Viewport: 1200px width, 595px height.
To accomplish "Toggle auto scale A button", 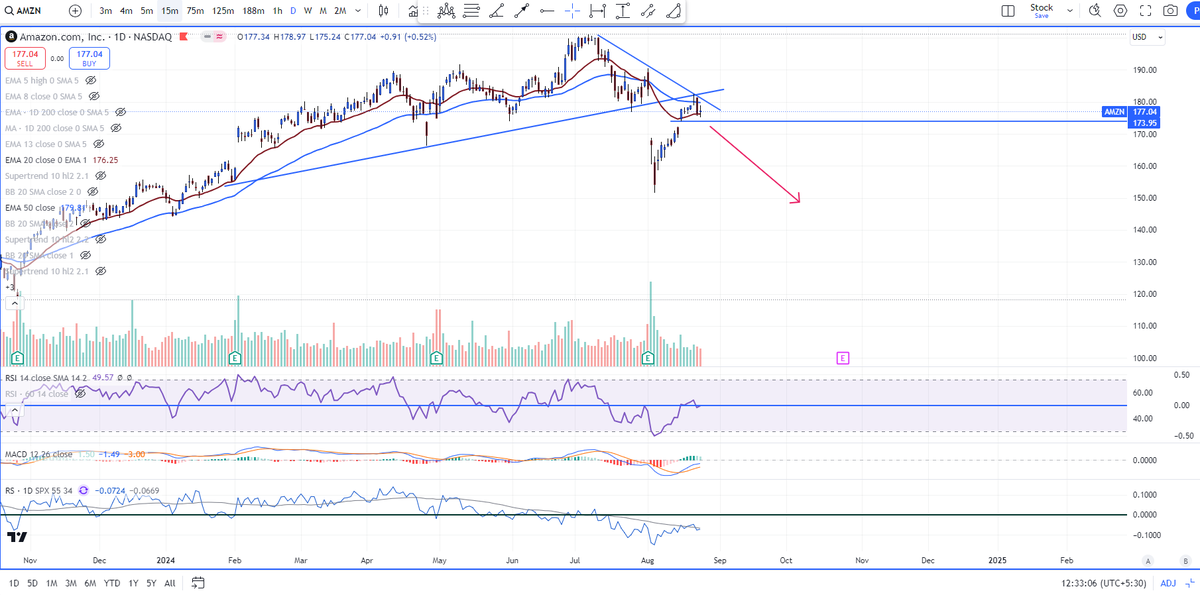I will (1148, 560).
